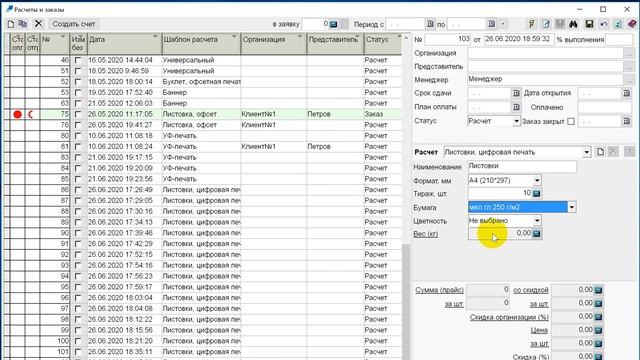Expand the Бумага dropdown
This screenshot has height=360, width=640.
[571, 207]
